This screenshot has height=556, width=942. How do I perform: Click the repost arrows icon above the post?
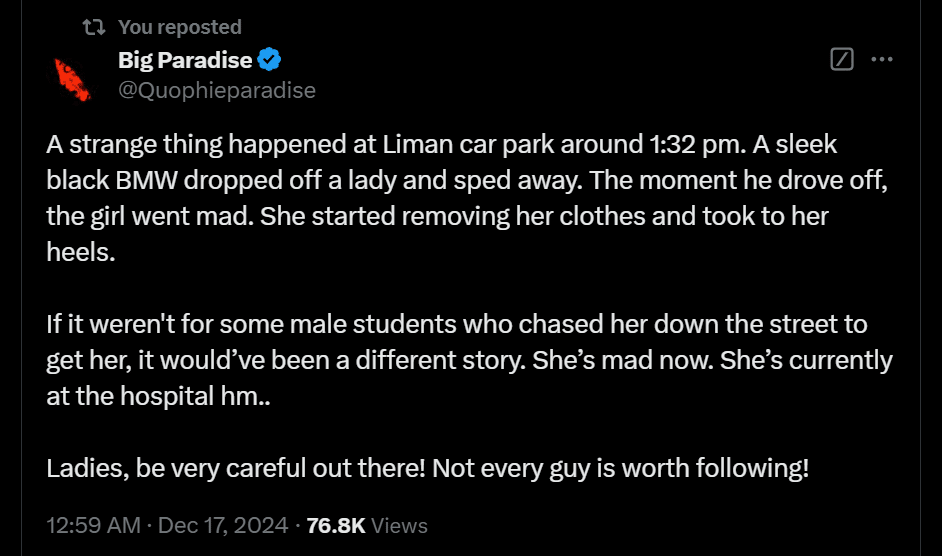click(x=94, y=27)
